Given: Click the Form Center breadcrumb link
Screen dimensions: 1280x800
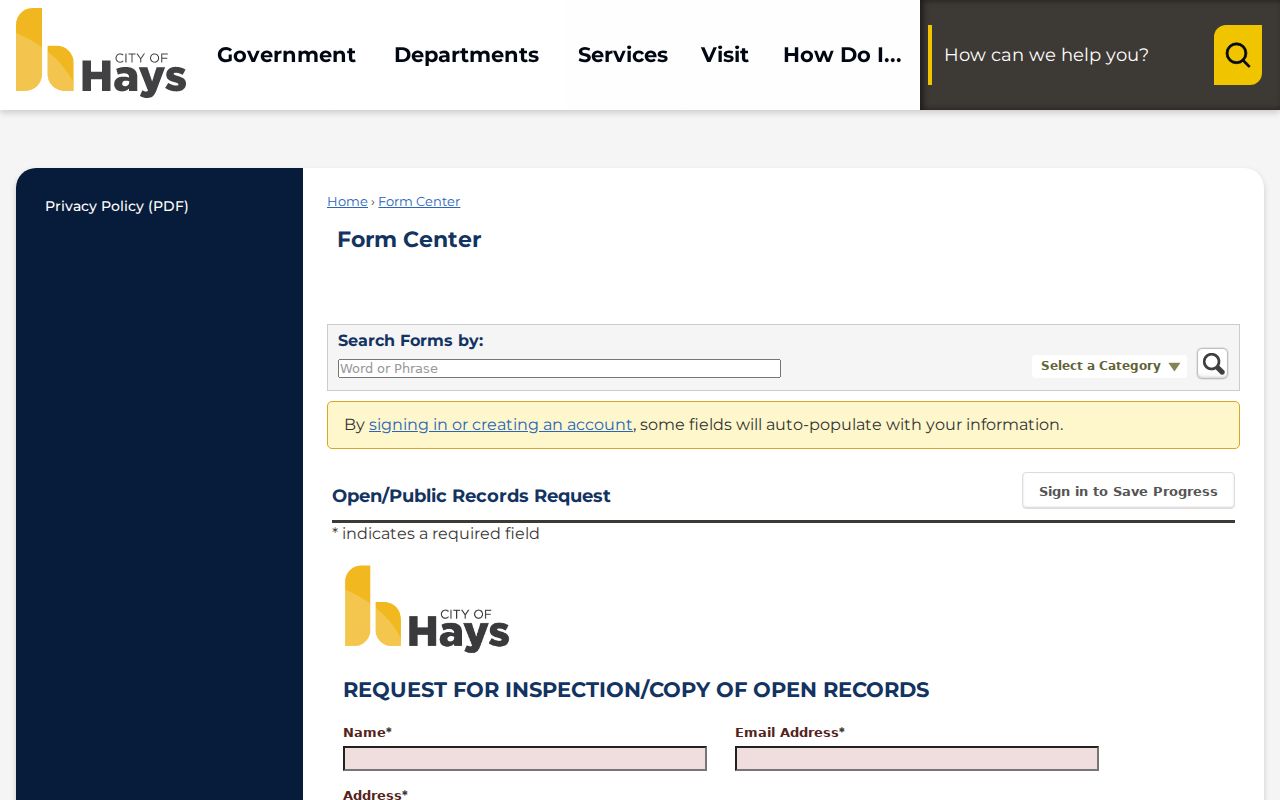Looking at the screenshot, I should (x=419, y=202).
